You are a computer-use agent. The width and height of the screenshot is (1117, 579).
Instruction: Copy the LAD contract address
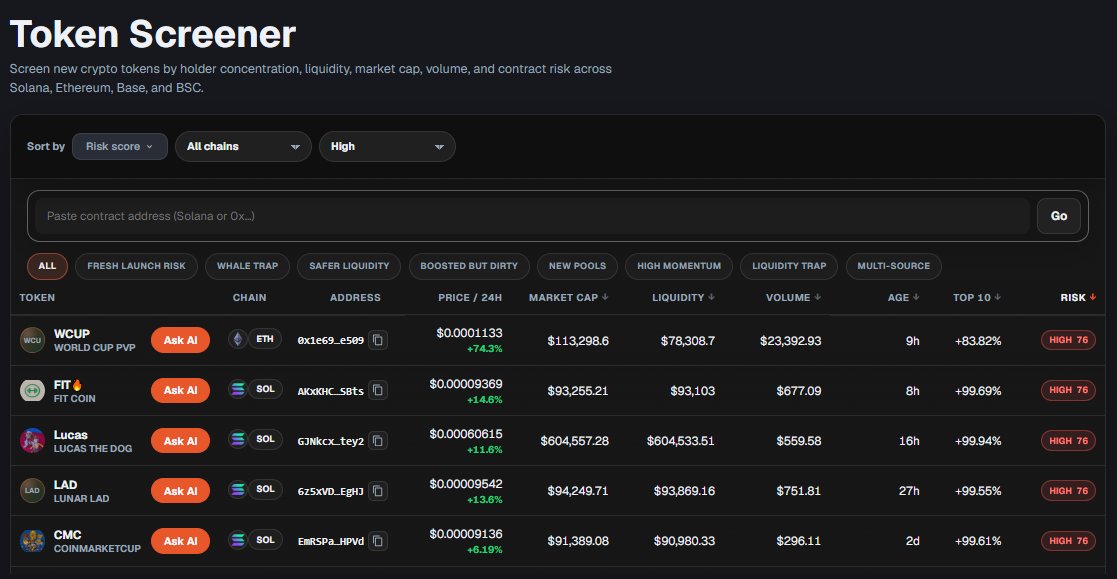(x=378, y=491)
